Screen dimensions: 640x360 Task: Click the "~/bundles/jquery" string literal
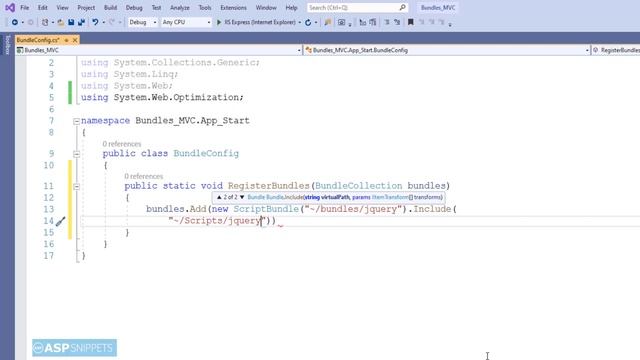pyautogui.click(x=353, y=209)
